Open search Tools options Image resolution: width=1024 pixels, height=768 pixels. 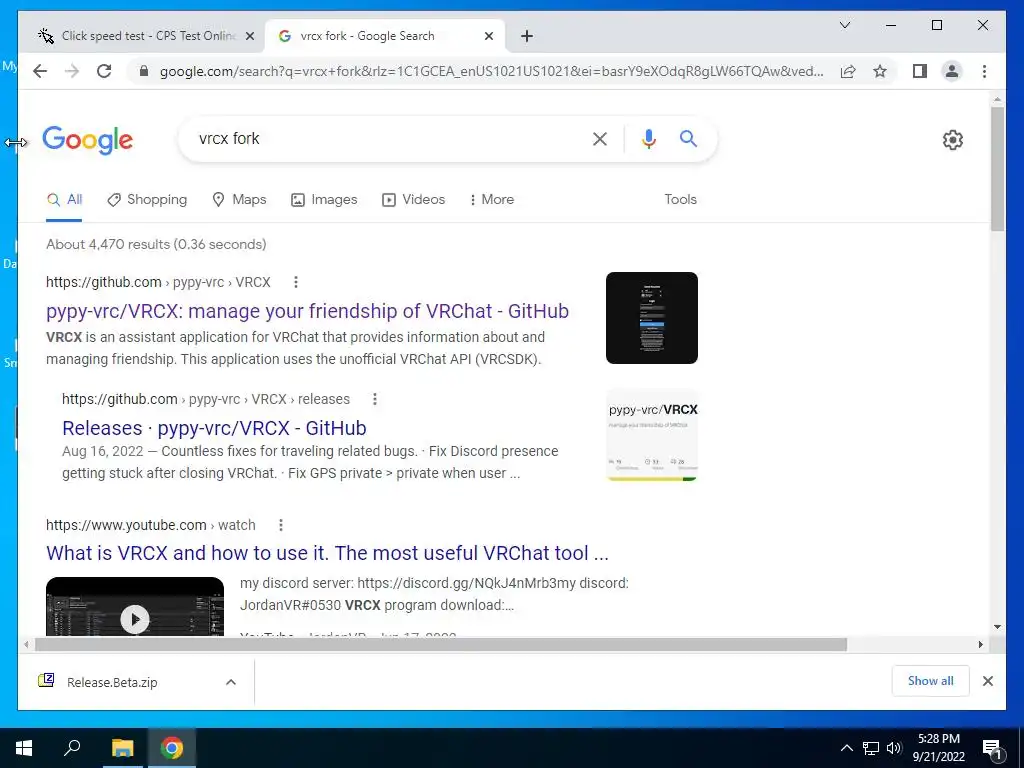[680, 200]
